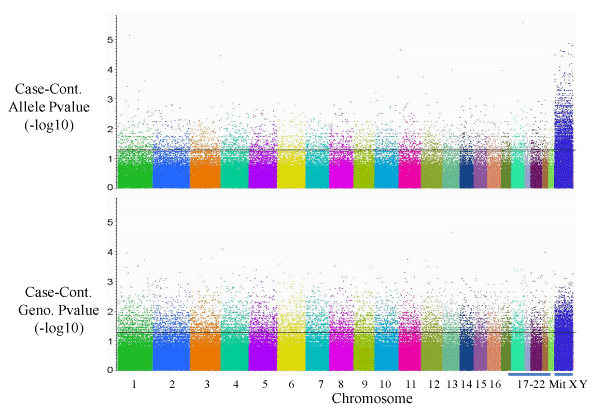600x415 pixels.
Task: Select chromosome label '16' on the x-axis
Action: tap(495, 384)
